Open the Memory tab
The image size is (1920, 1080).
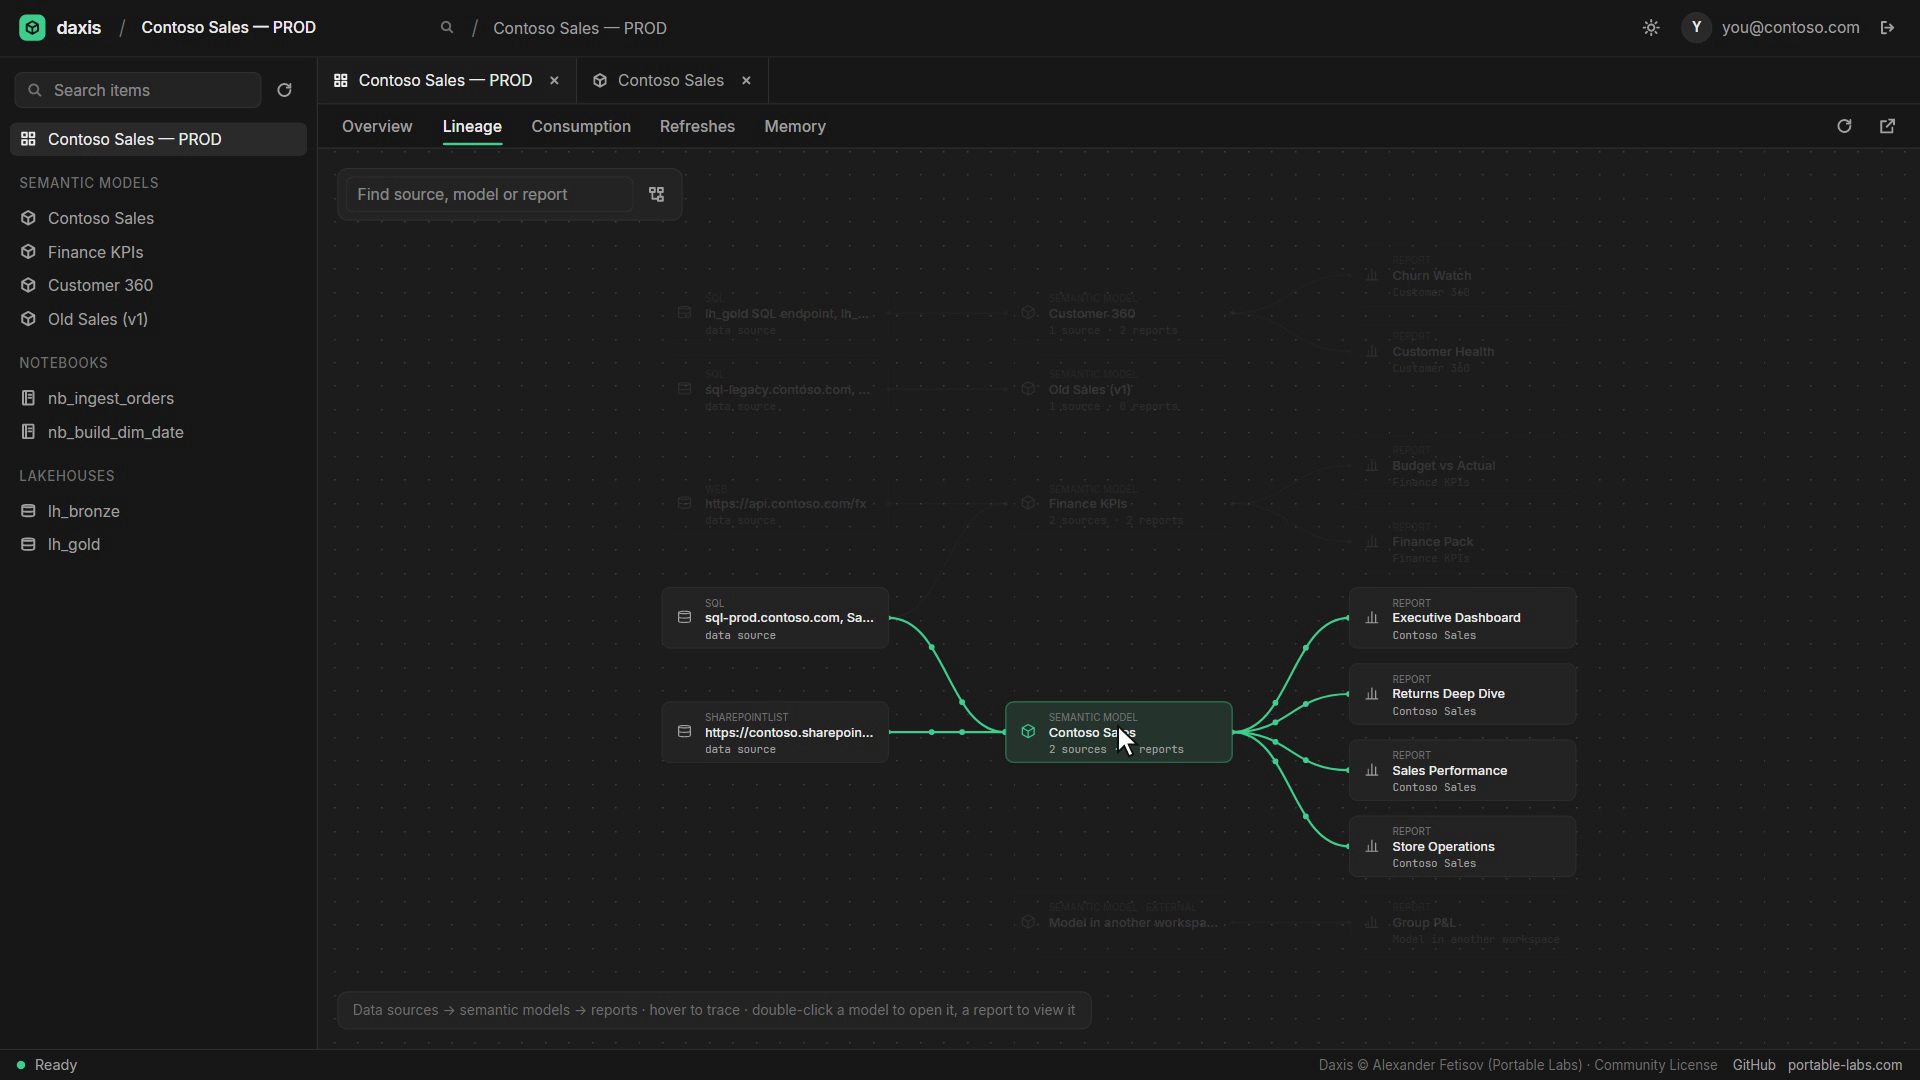(795, 127)
